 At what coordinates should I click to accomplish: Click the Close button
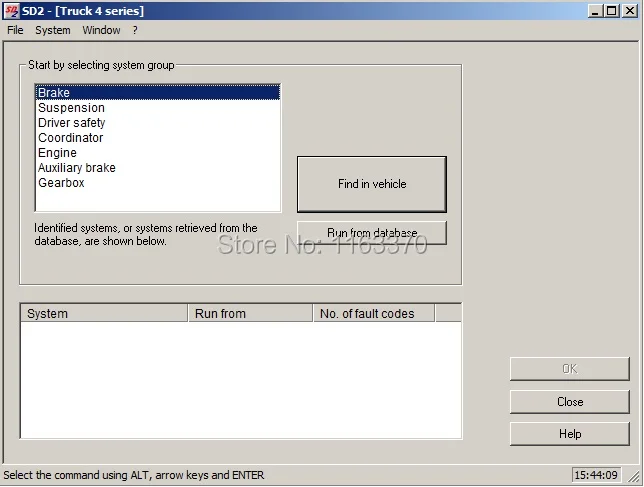[570, 402]
